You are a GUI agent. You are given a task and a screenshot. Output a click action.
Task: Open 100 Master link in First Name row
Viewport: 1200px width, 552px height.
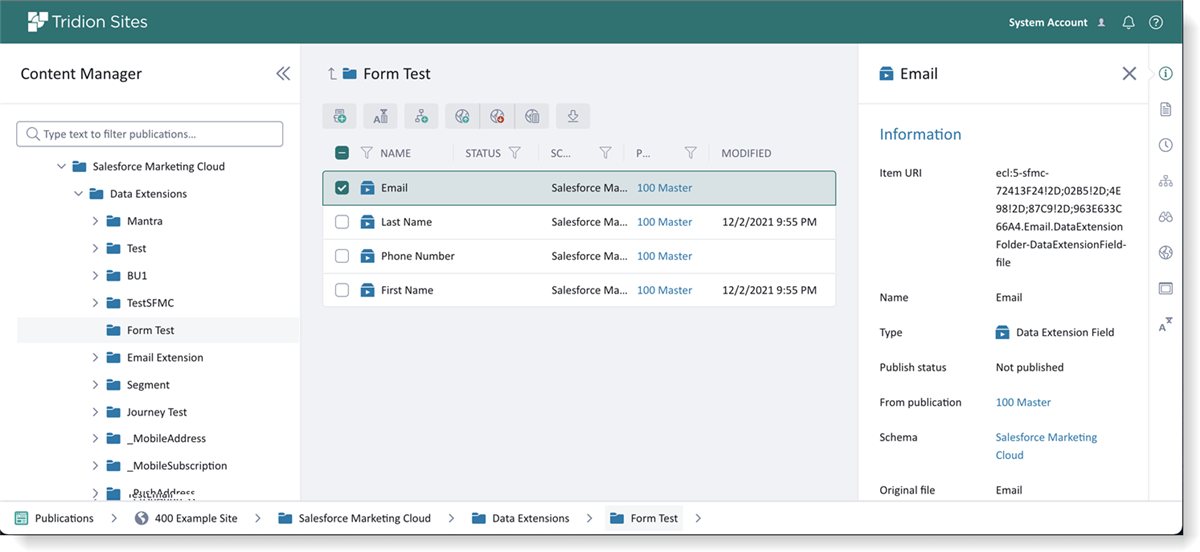[x=664, y=290]
